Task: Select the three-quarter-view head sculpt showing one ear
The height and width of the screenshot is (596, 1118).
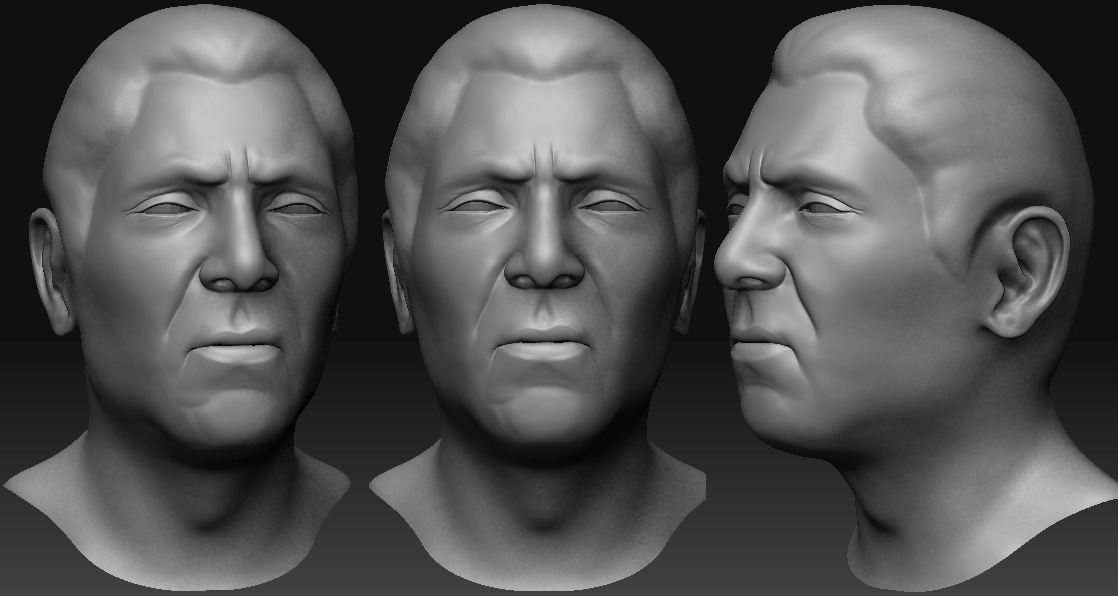Action: (178, 296)
